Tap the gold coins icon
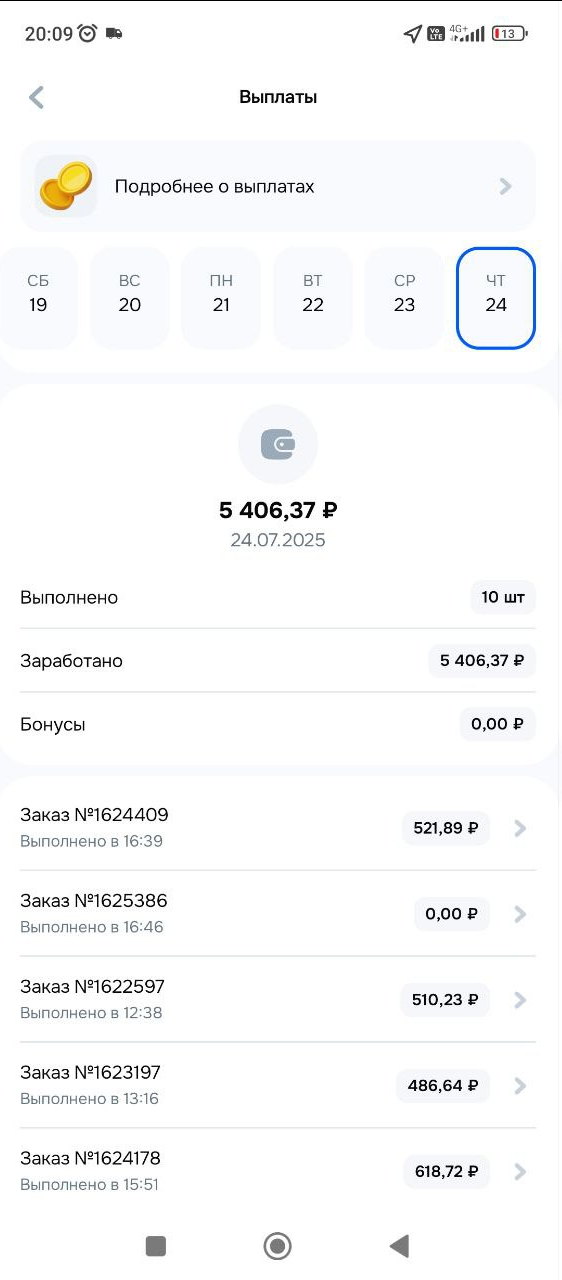The height and width of the screenshot is (1280, 562). click(66, 186)
